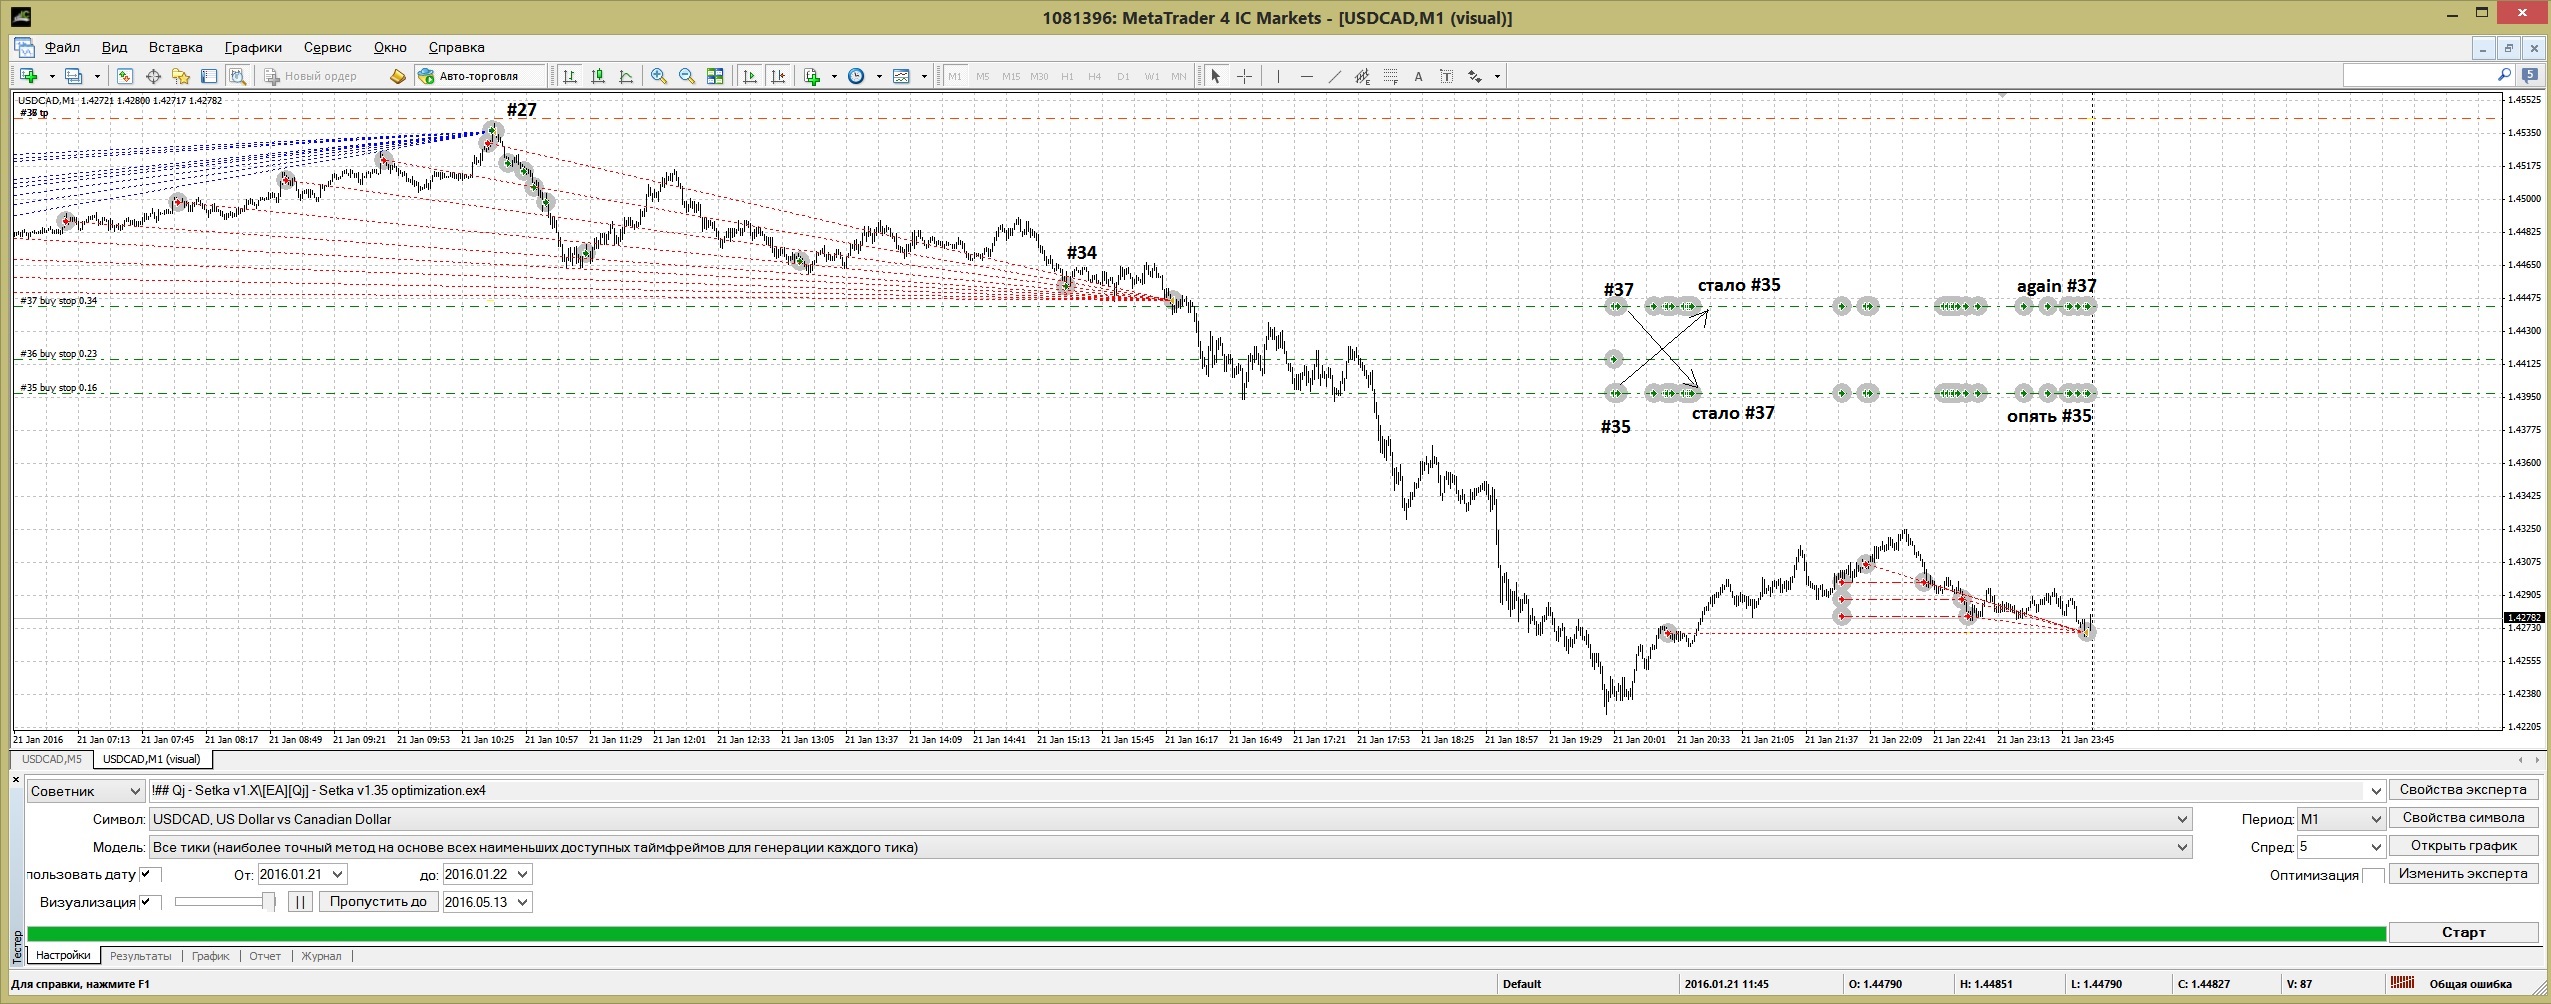Screen dimensions: 2551x1004
Task: Open the Market Watch window icon
Action: point(125,76)
